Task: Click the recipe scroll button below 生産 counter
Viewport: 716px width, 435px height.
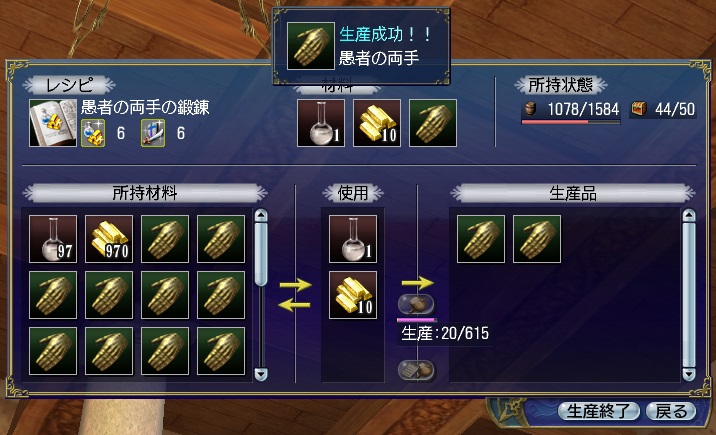Action: point(416,370)
